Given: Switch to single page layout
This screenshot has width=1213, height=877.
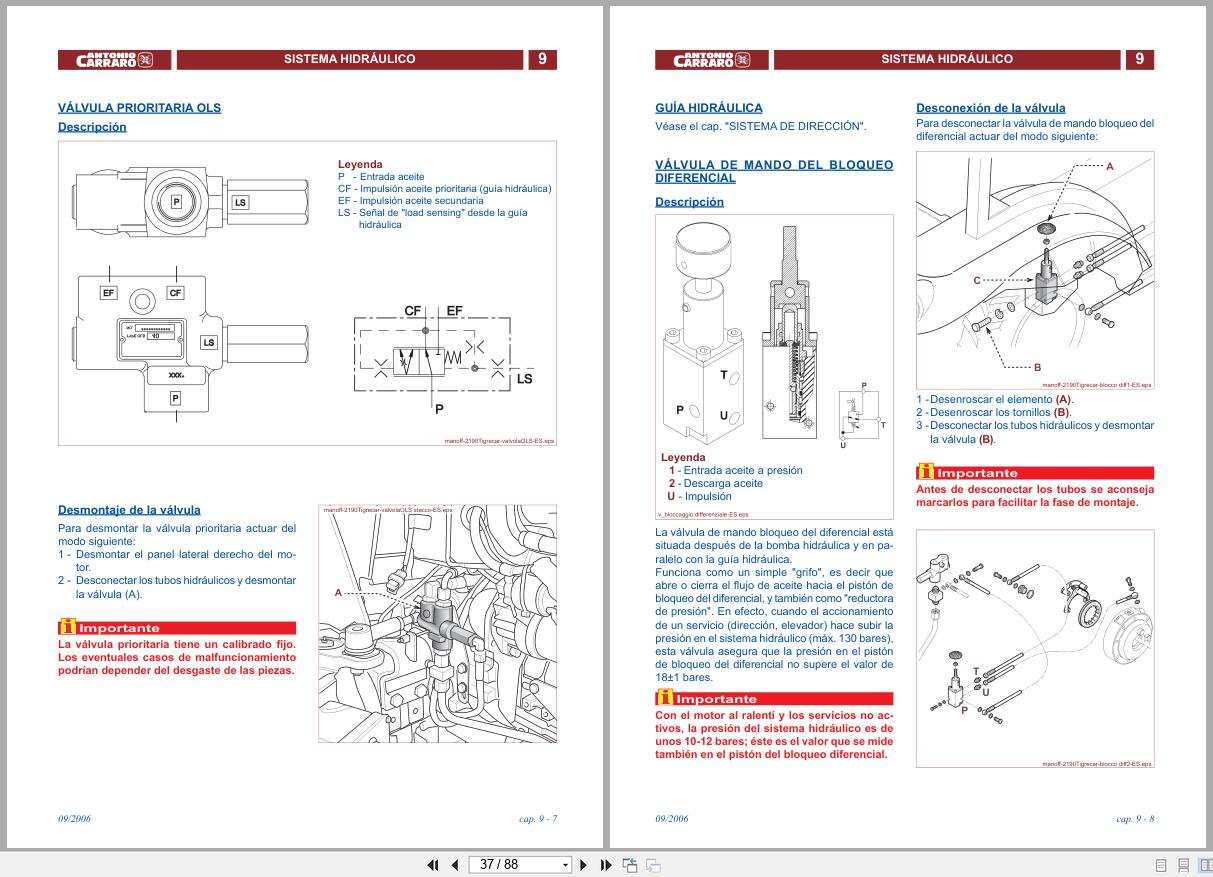Looking at the screenshot, I should point(1162,865).
